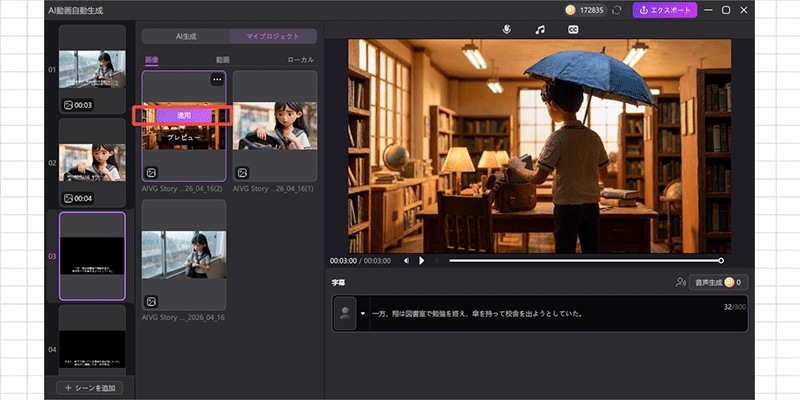This screenshot has width=800, height=400.
Task: Select the 画像 sub-tab
Action: tap(152, 60)
